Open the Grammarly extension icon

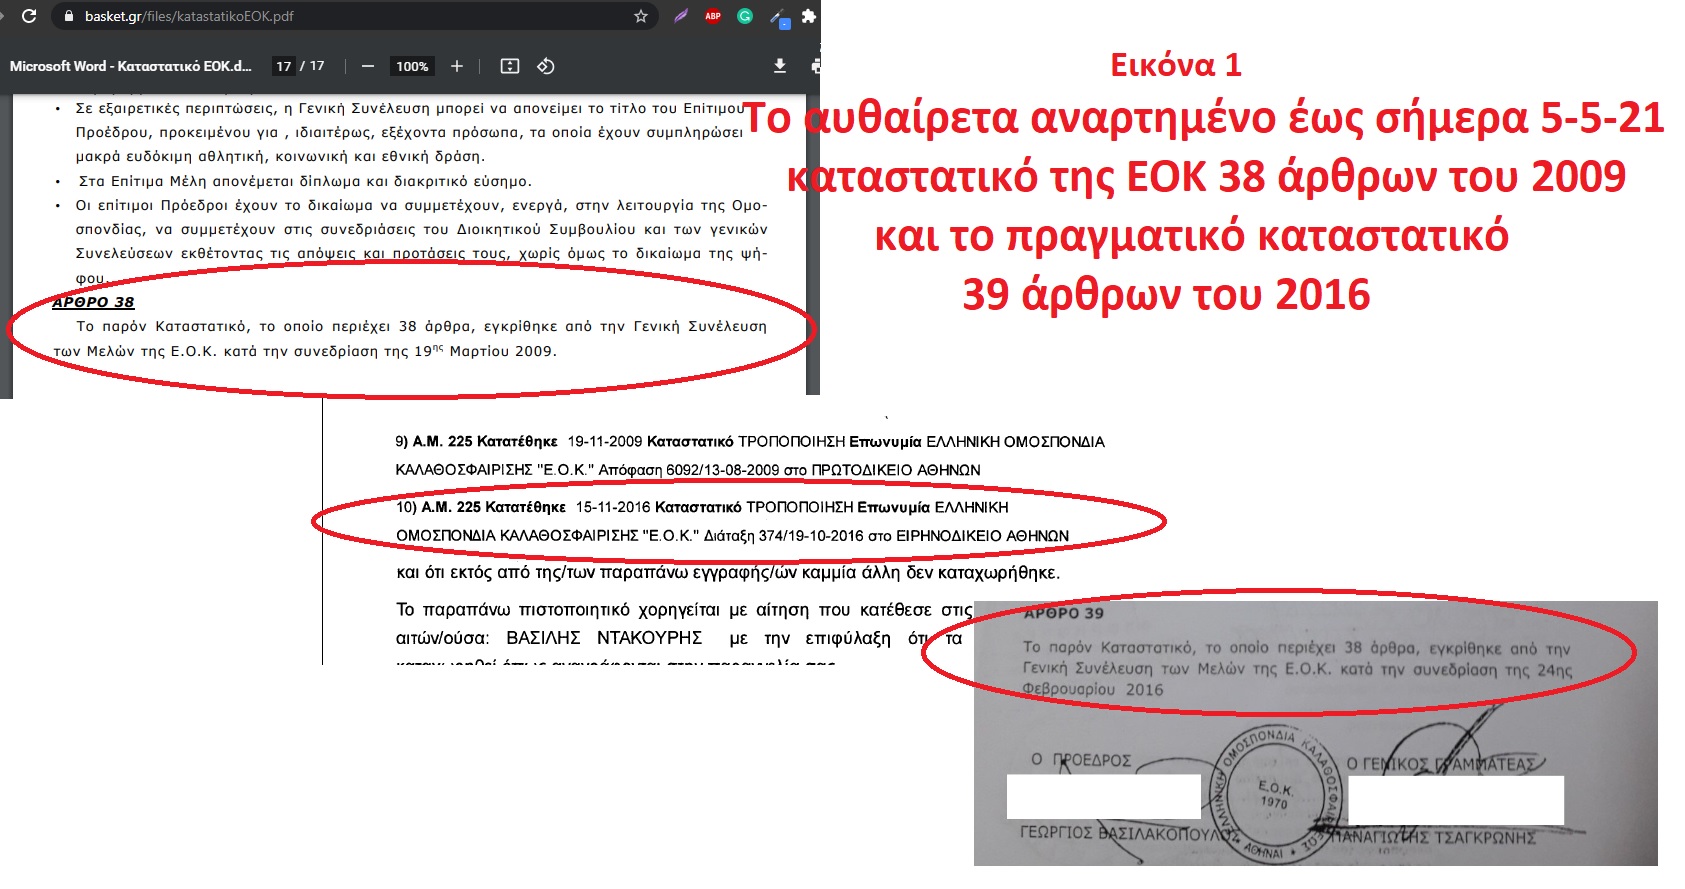click(x=745, y=16)
